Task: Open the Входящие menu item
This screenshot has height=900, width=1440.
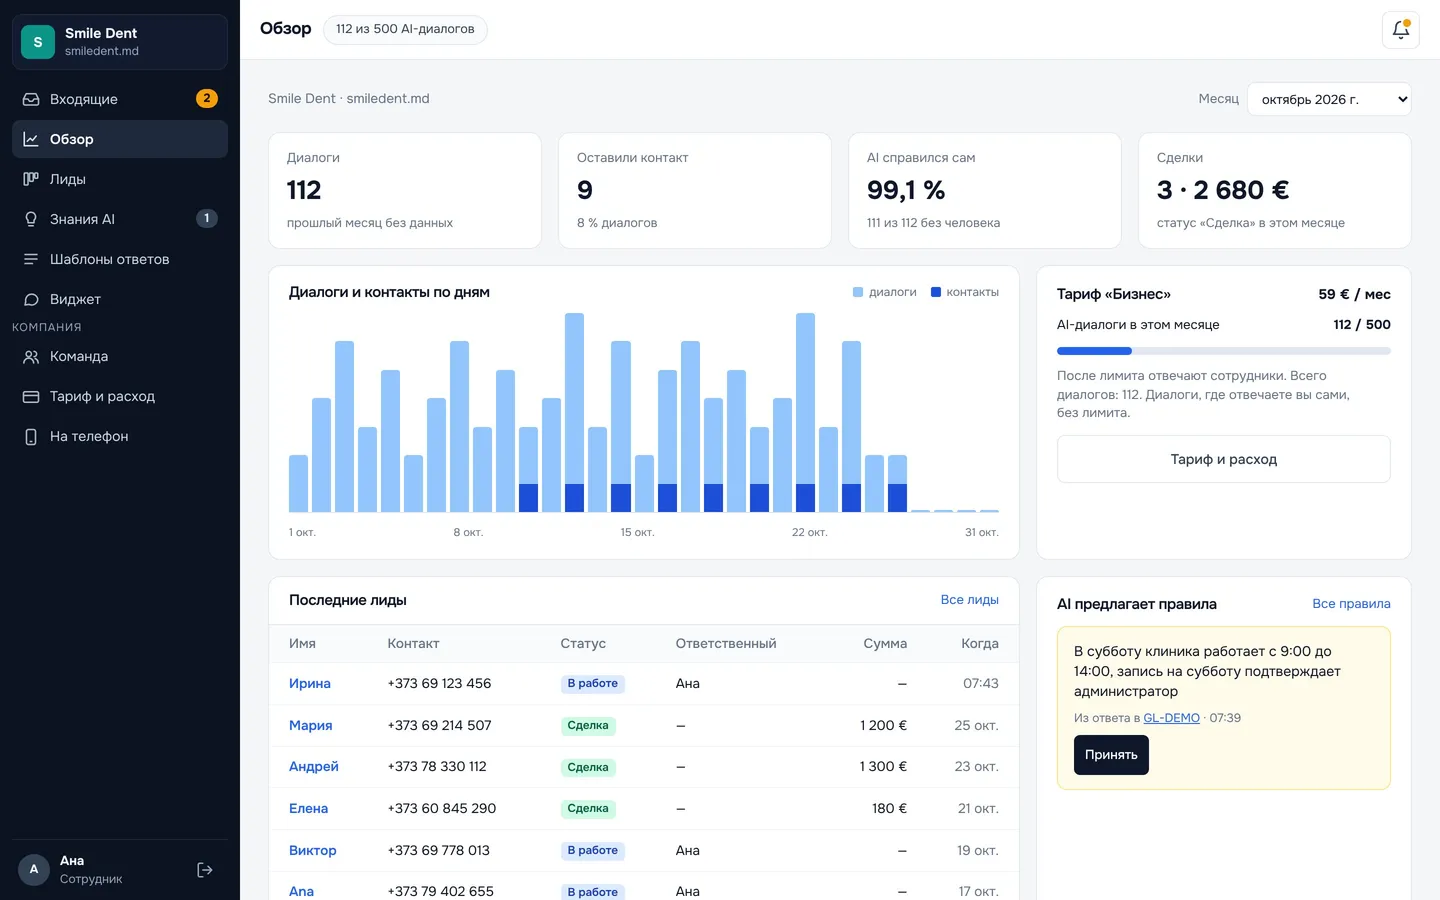Action: (x=120, y=99)
